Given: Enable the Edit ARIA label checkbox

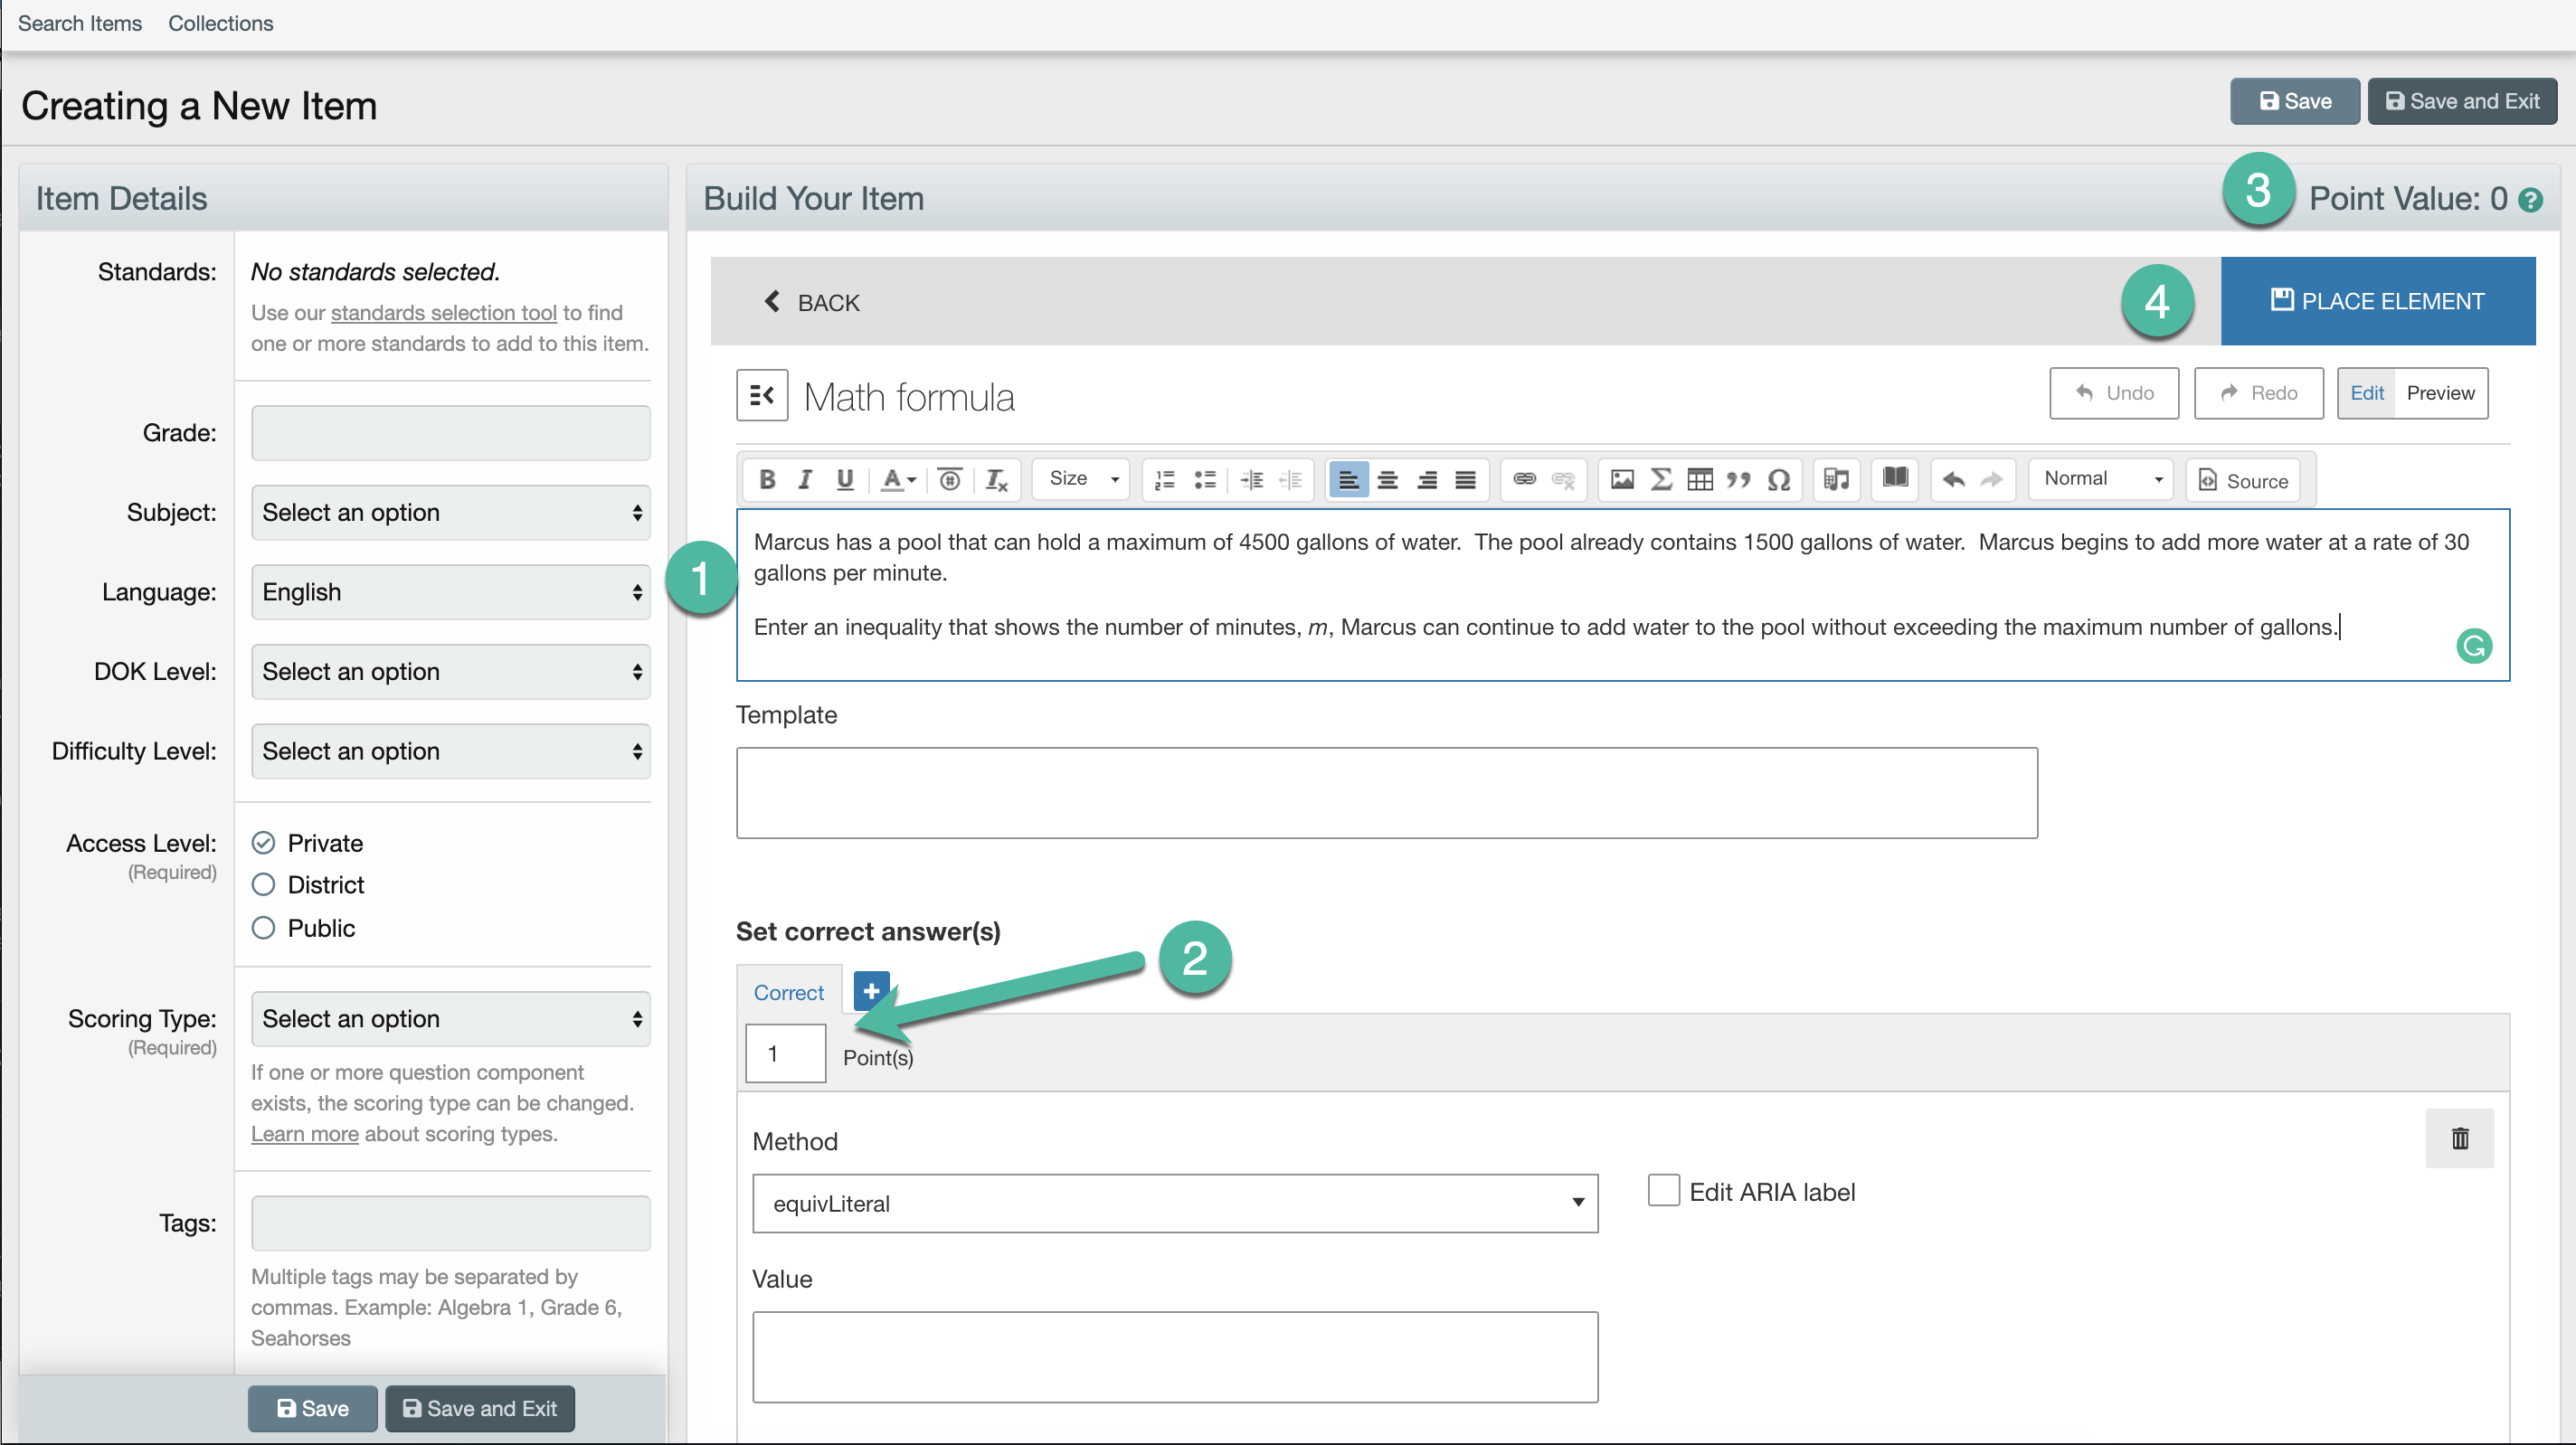Looking at the screenshot, I should click(x=1663, y=1191).
